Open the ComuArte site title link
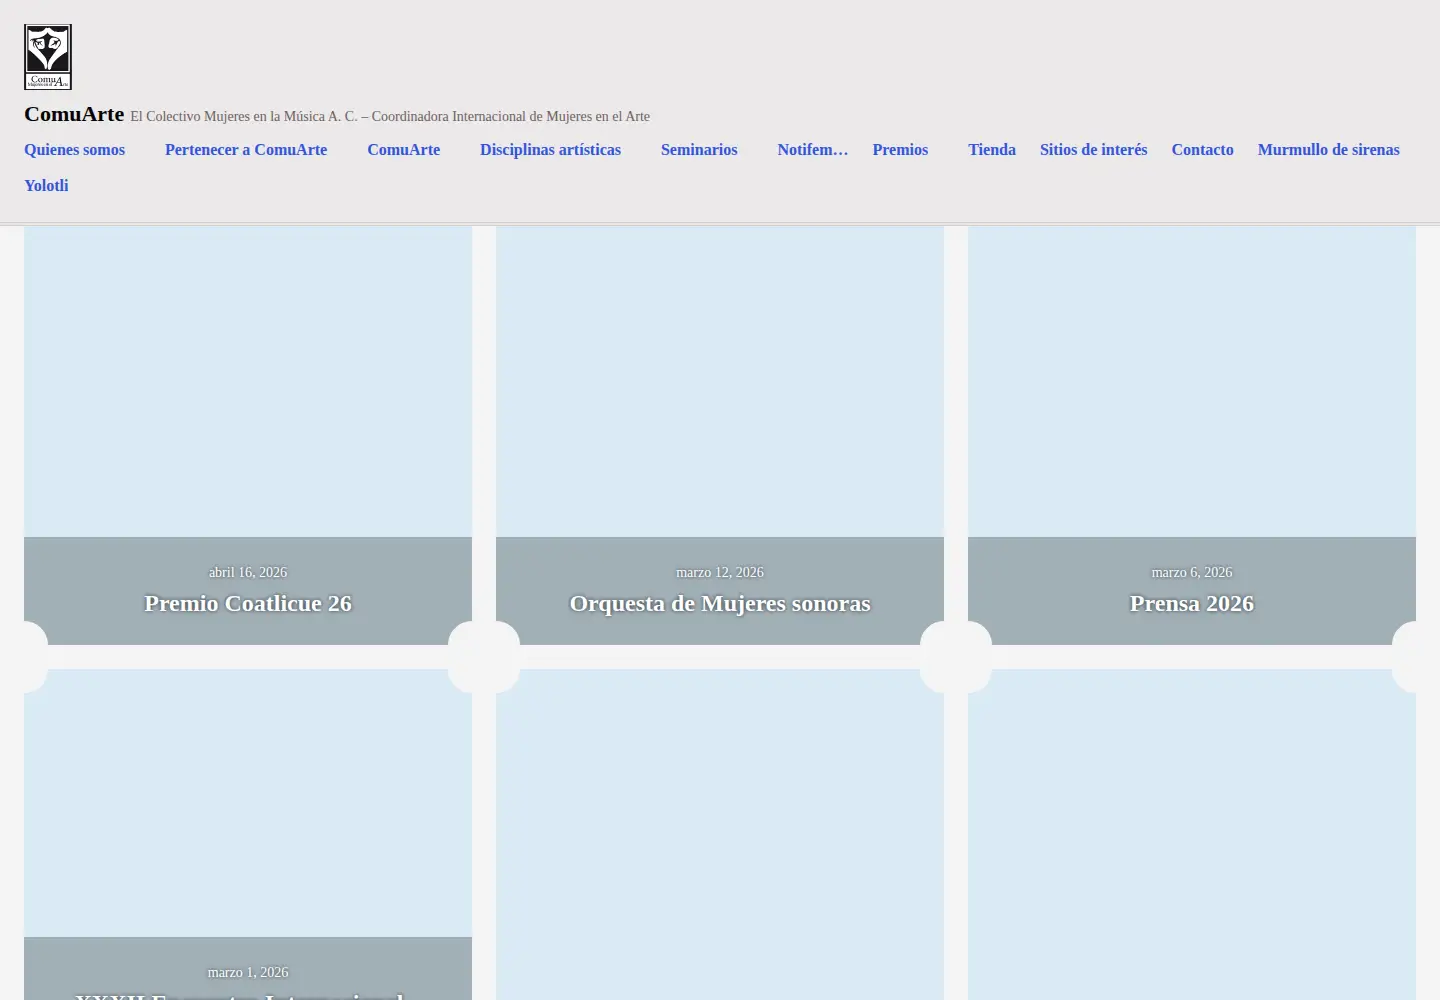This screenshot has width=1440, height=1000. click(x=74, y=114)
